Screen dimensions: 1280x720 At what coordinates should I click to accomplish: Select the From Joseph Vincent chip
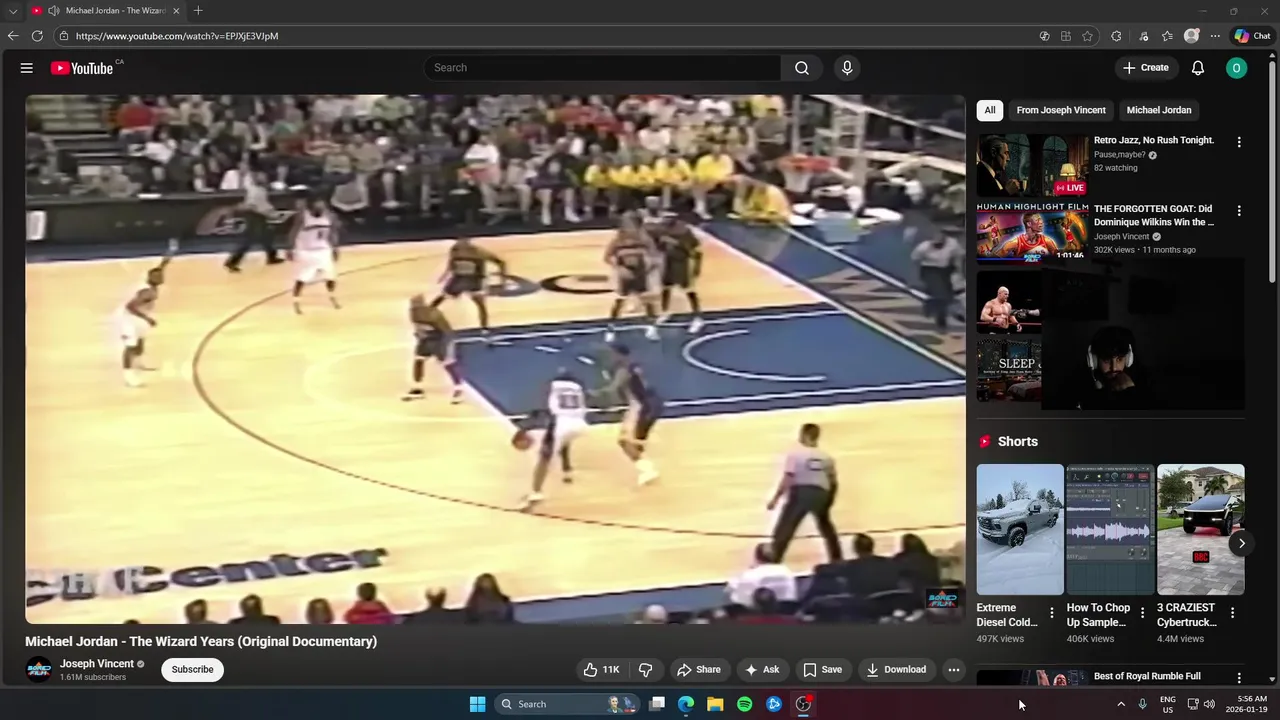[1061, 110]
